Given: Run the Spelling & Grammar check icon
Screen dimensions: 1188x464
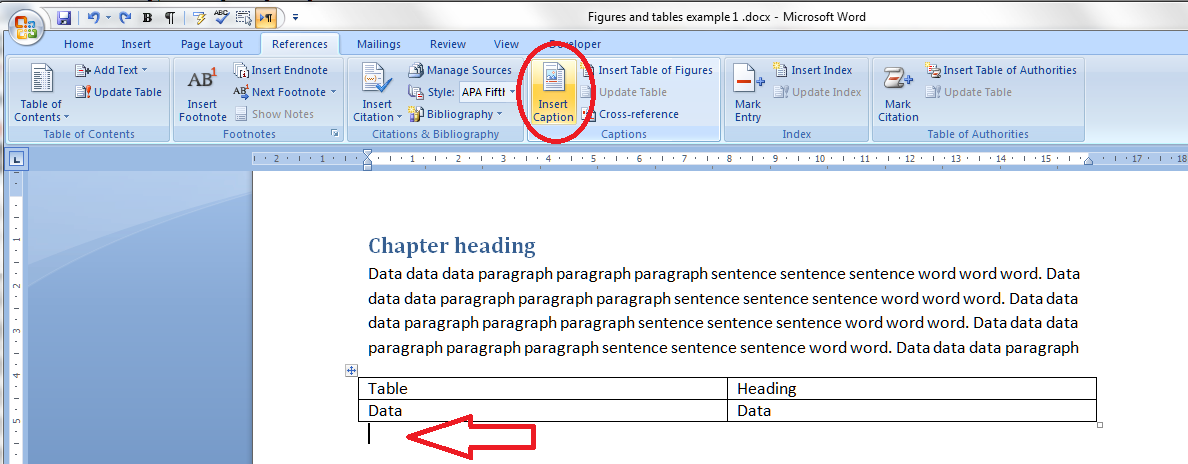Looking at the screenshot, I should point(221,18).
